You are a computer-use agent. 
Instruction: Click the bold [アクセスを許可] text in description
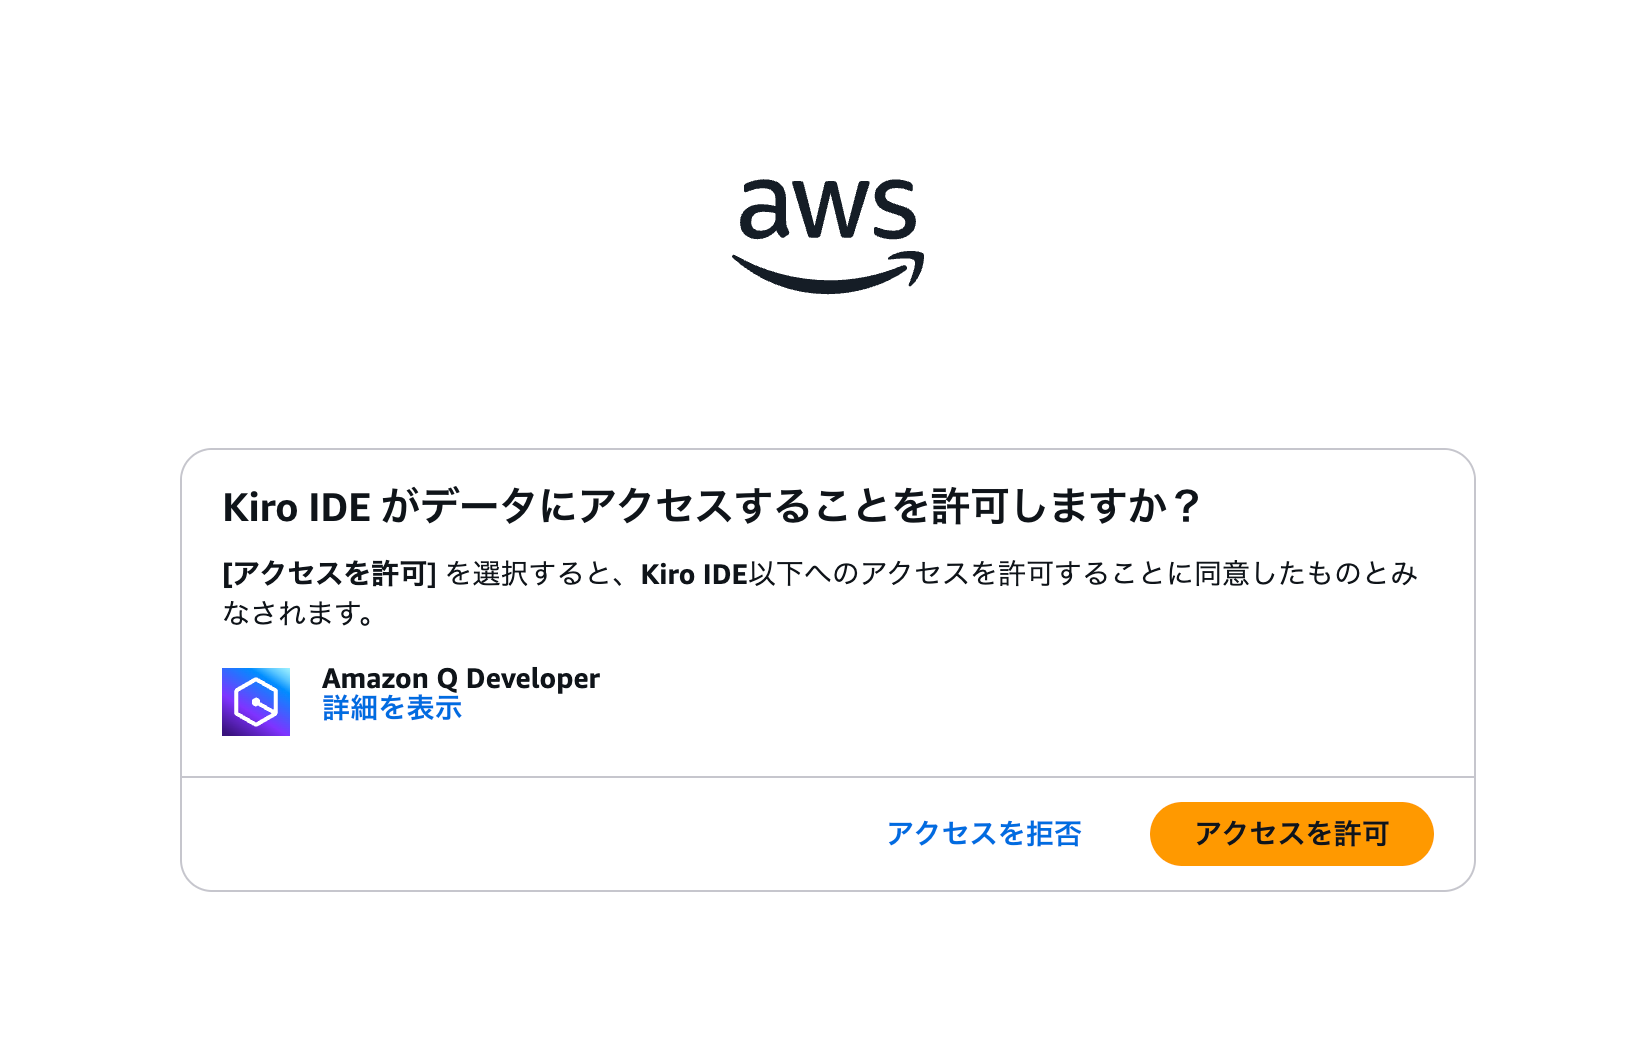click(x=329, y=574)
